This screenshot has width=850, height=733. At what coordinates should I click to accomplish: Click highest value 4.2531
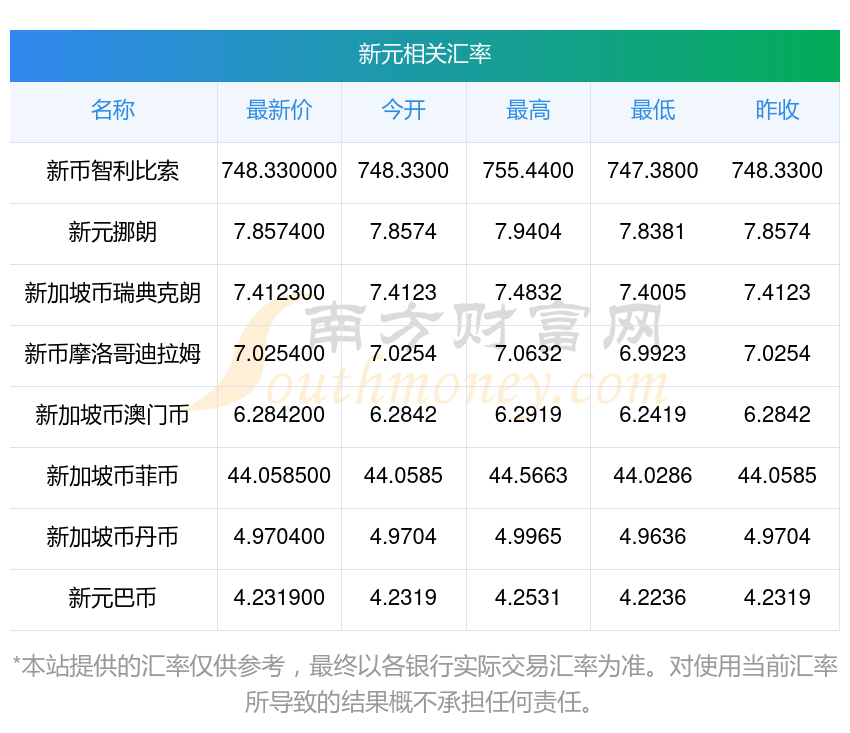tap(528, 598)
